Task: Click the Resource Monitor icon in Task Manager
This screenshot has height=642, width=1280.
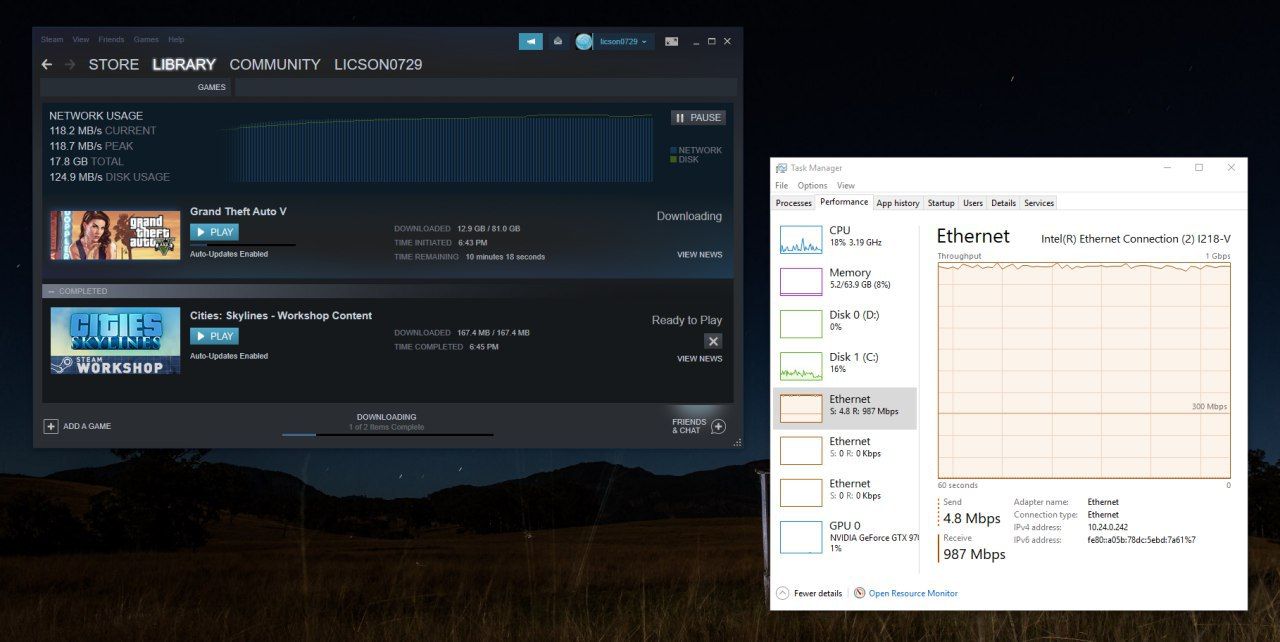Action: tap(859, 593)
